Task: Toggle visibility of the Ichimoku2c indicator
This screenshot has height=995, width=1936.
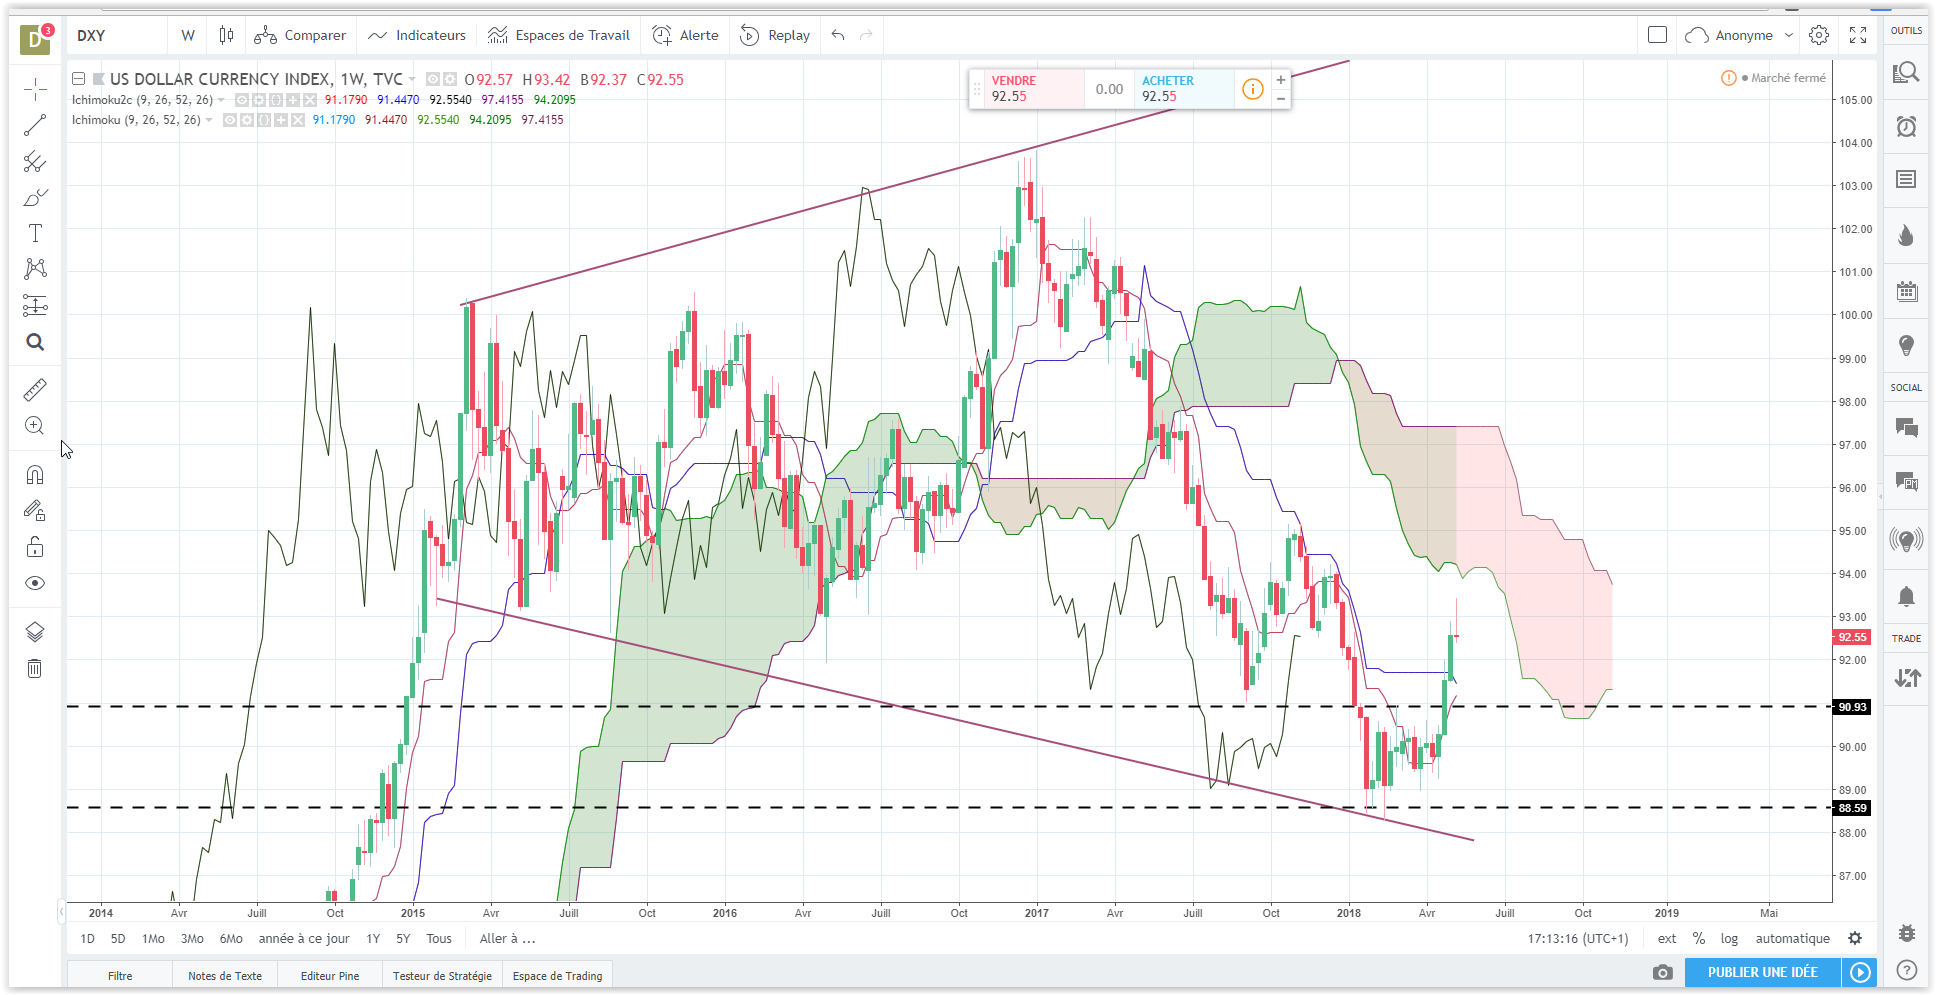Action: 242,100
